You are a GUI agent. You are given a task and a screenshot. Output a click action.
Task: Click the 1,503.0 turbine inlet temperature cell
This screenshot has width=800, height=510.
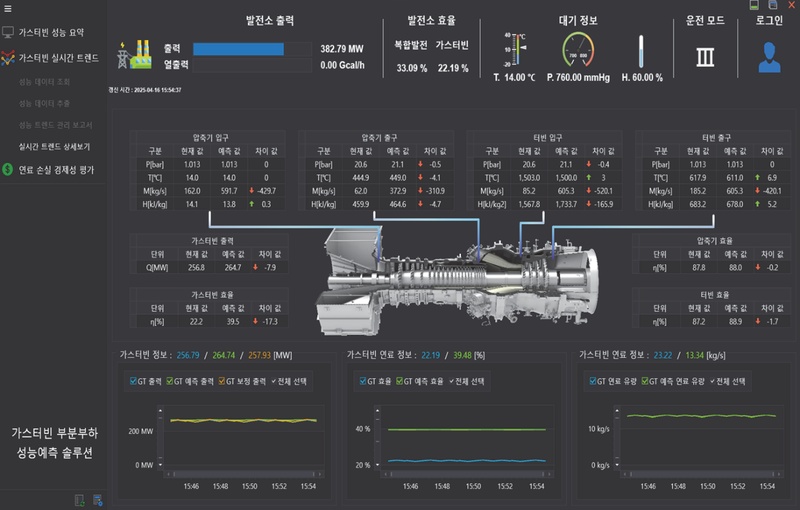(529, 177)
